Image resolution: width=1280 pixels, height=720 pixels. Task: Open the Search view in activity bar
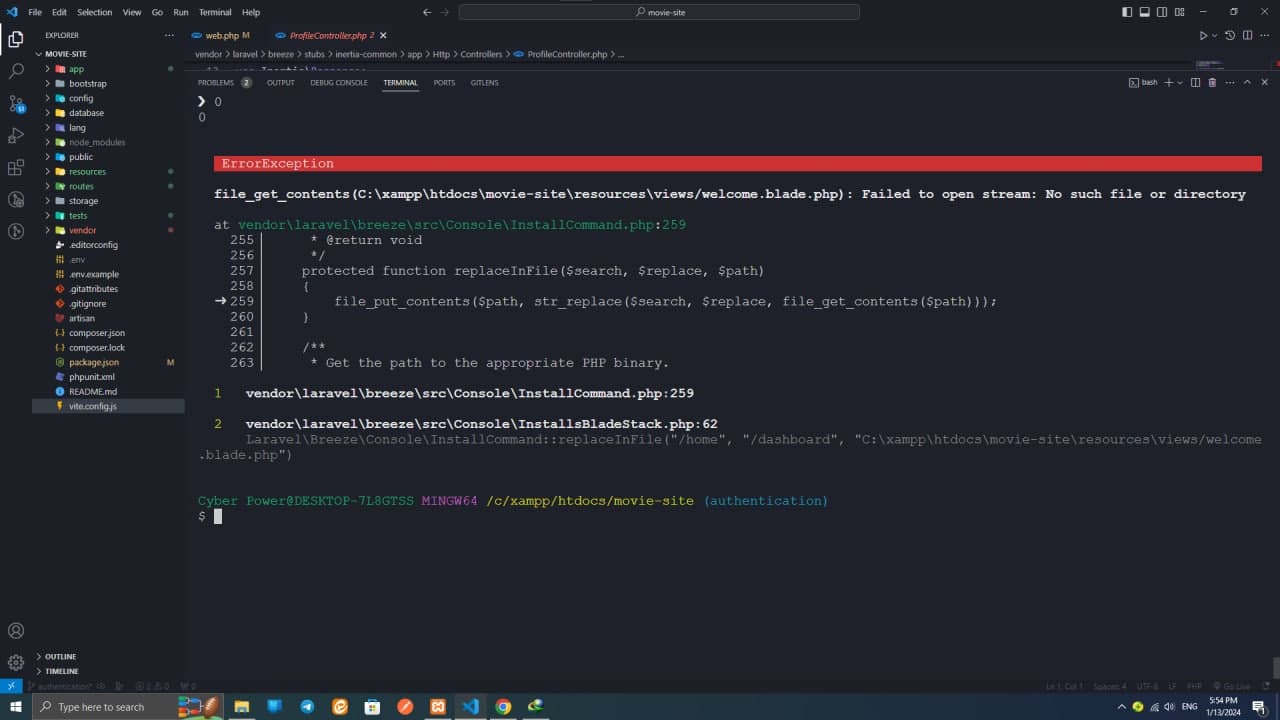pyautogui.click(x=16, y=72)
